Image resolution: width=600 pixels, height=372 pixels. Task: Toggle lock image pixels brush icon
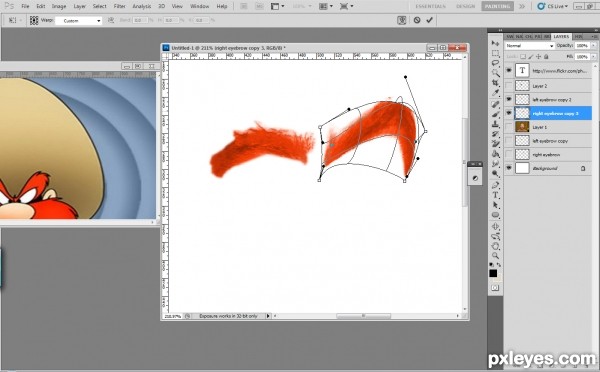click(531, 57)
